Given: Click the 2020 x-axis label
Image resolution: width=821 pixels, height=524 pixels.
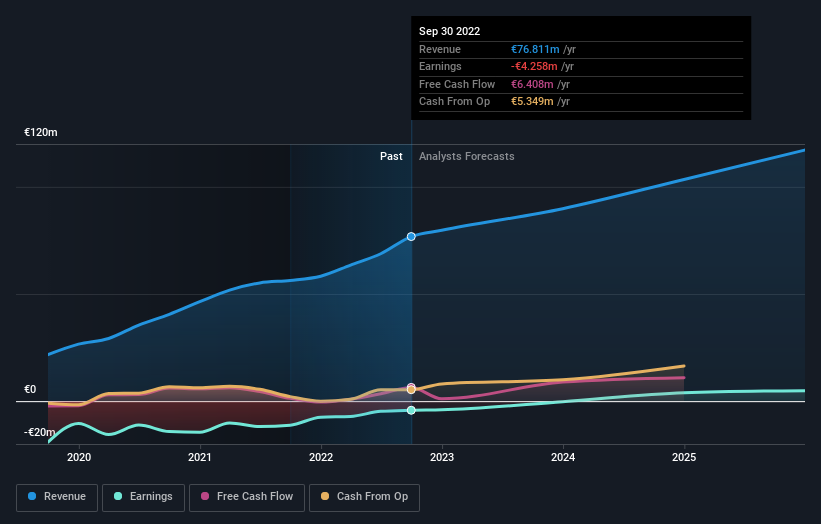Looking at the screenshot, I should click(x=79, y=458).
